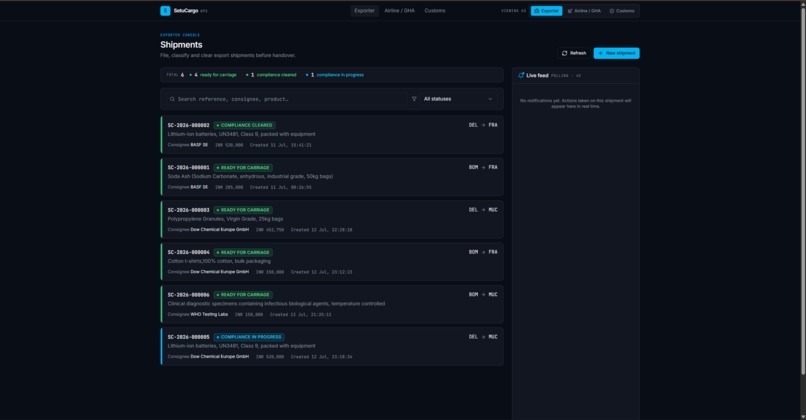The width and height of the screenshot is (806, 420).
Task: Open shipment SC-2026-000001
Action: [332, 177]
